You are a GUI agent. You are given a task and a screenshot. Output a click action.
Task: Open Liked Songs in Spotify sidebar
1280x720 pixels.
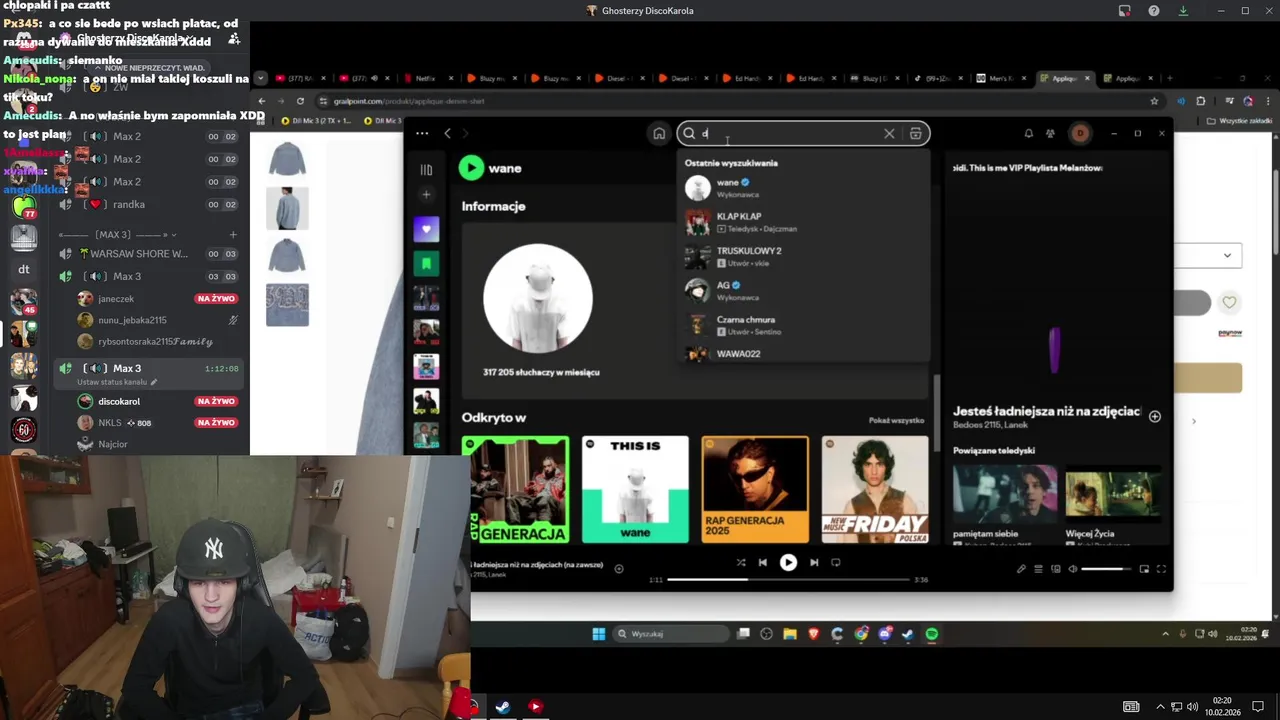426,229
